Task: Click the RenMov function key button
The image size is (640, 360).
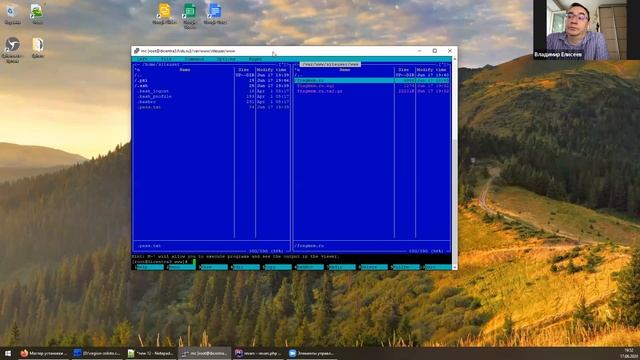Action: (310, 267)
